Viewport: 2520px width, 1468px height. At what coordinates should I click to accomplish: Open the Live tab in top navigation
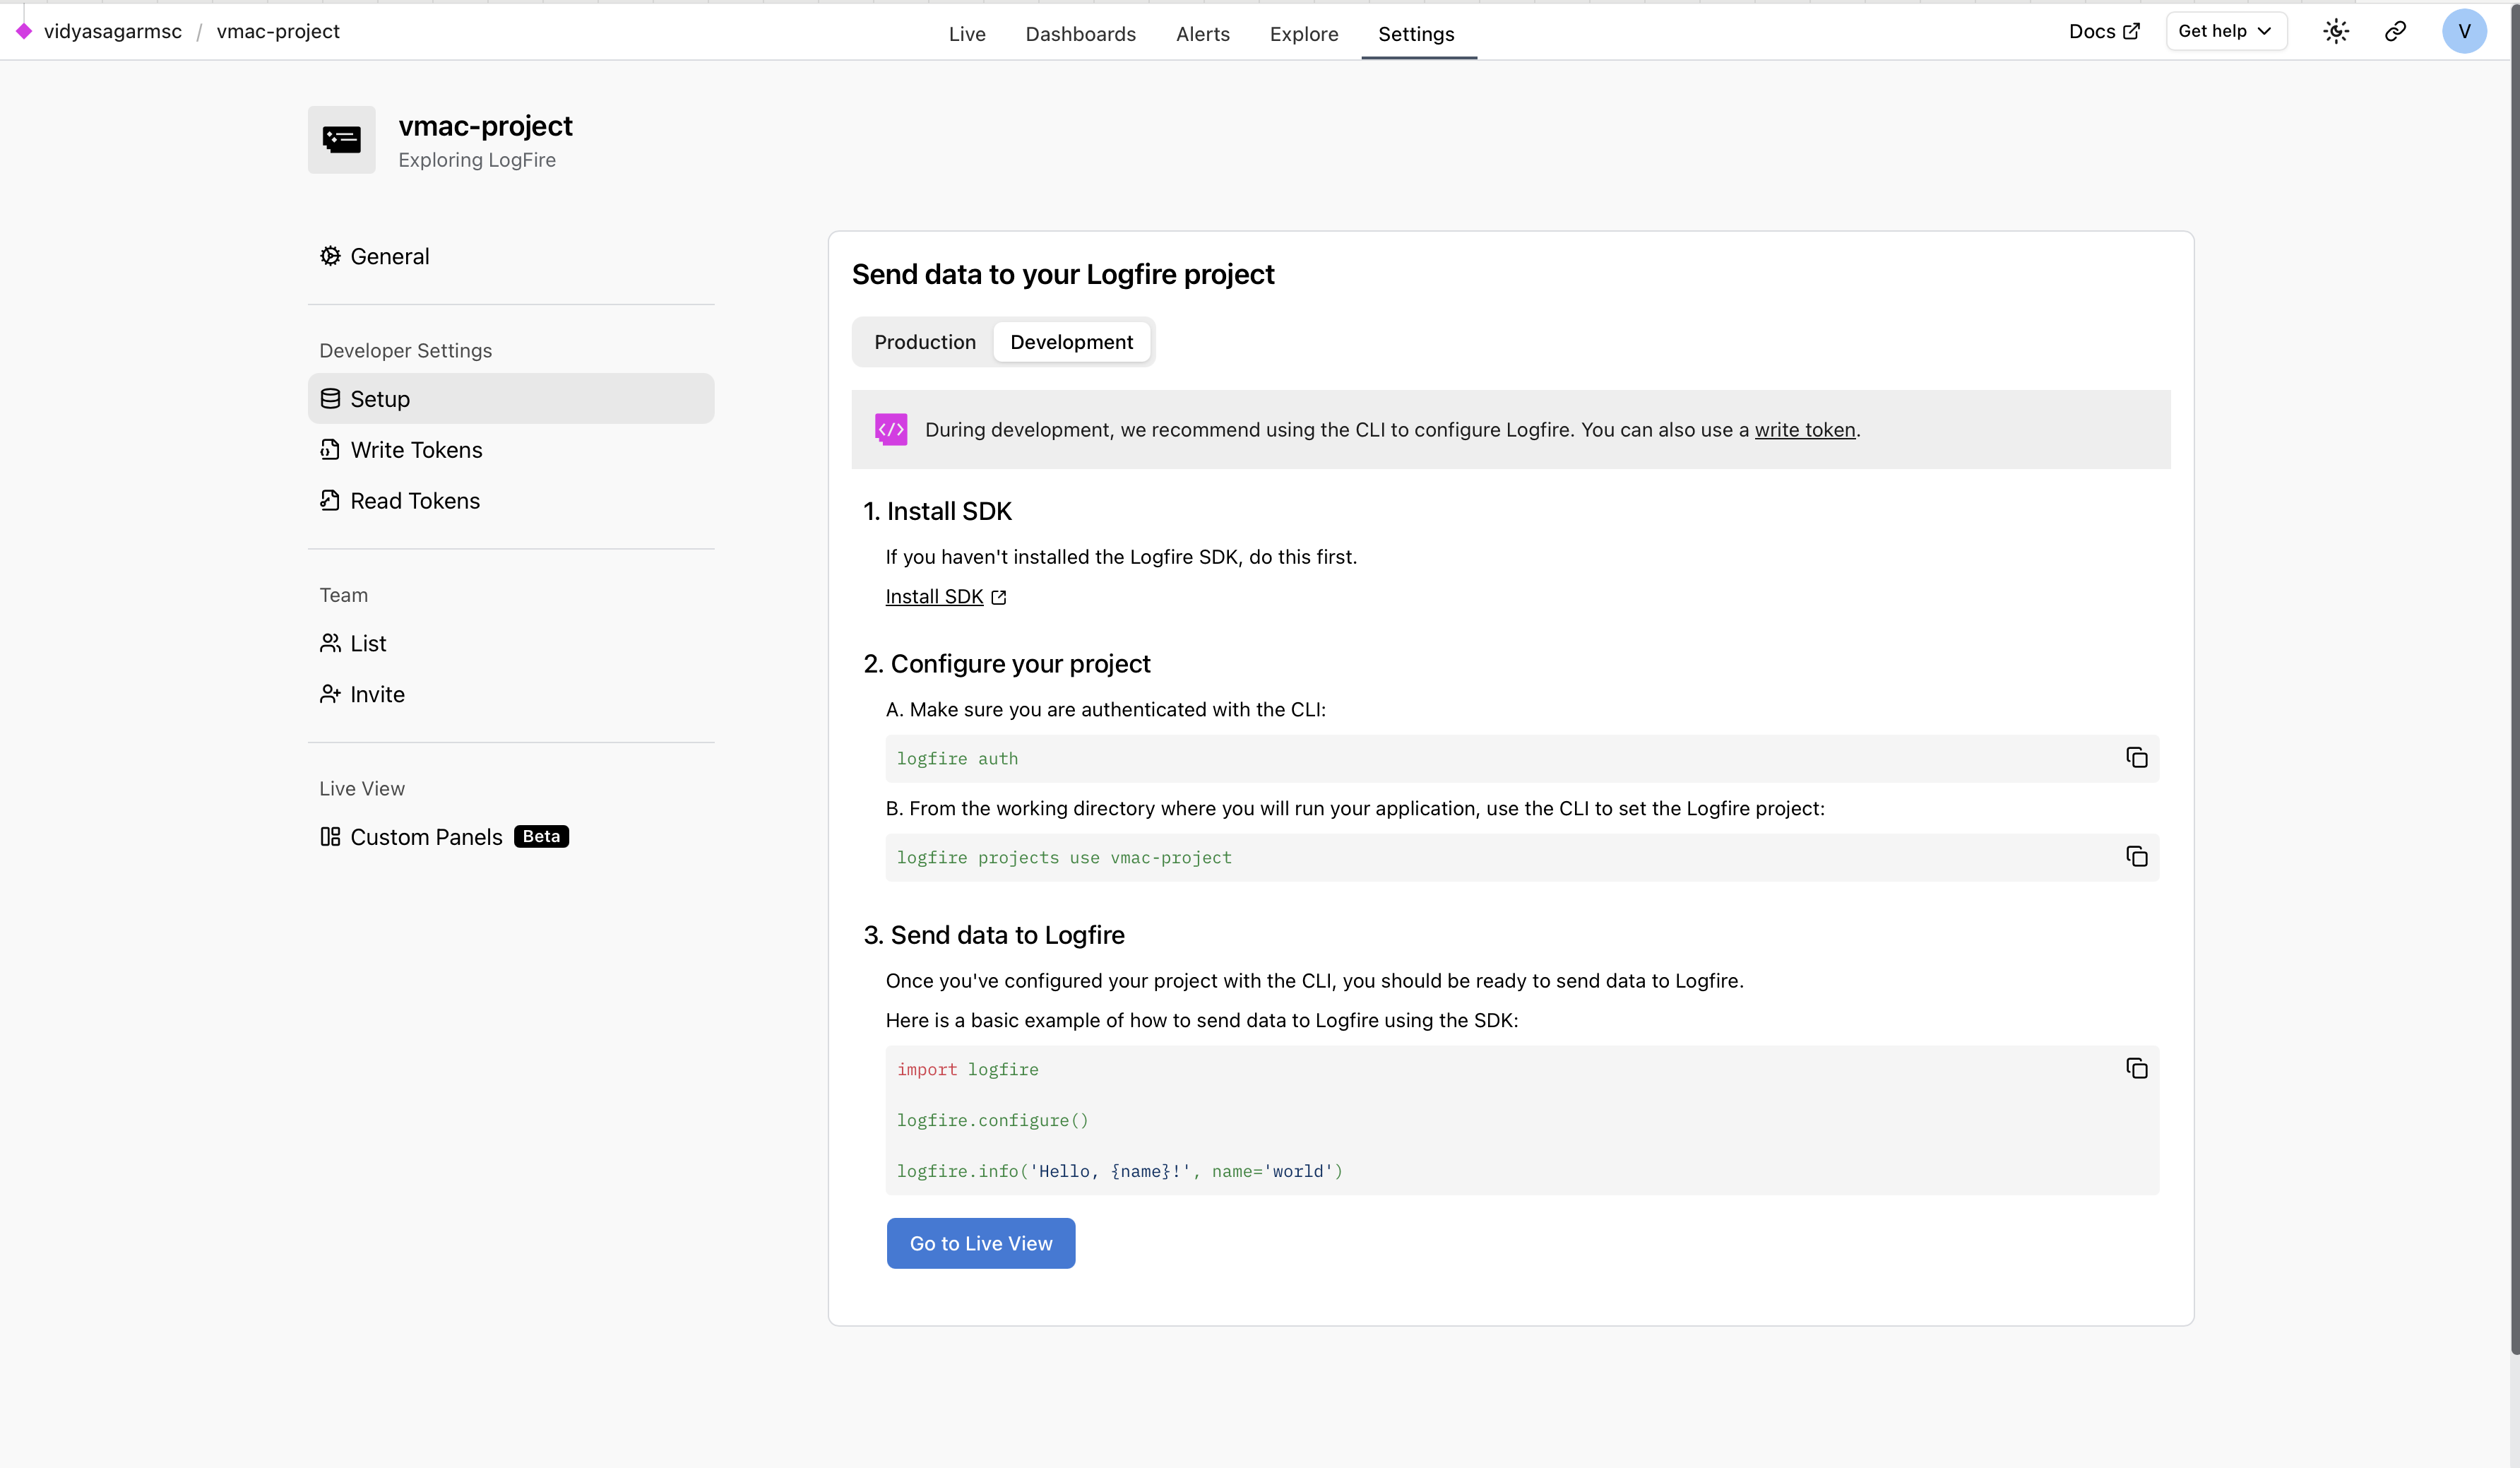[x=966, y=34]
